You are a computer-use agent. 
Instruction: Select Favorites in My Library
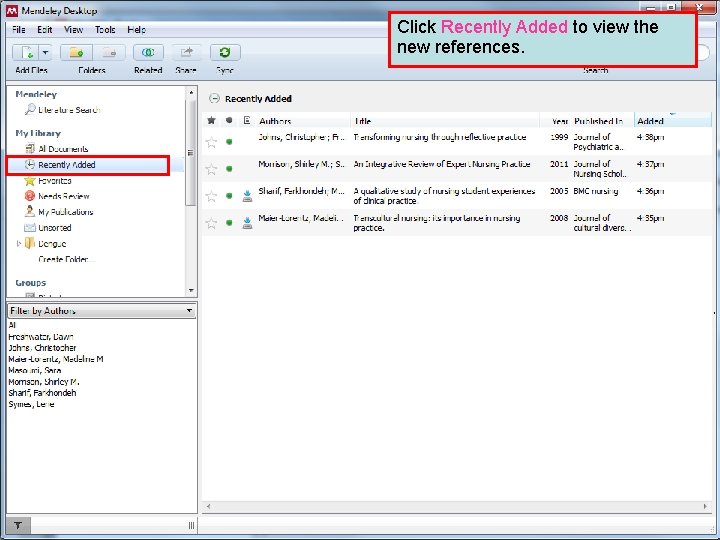54,180
